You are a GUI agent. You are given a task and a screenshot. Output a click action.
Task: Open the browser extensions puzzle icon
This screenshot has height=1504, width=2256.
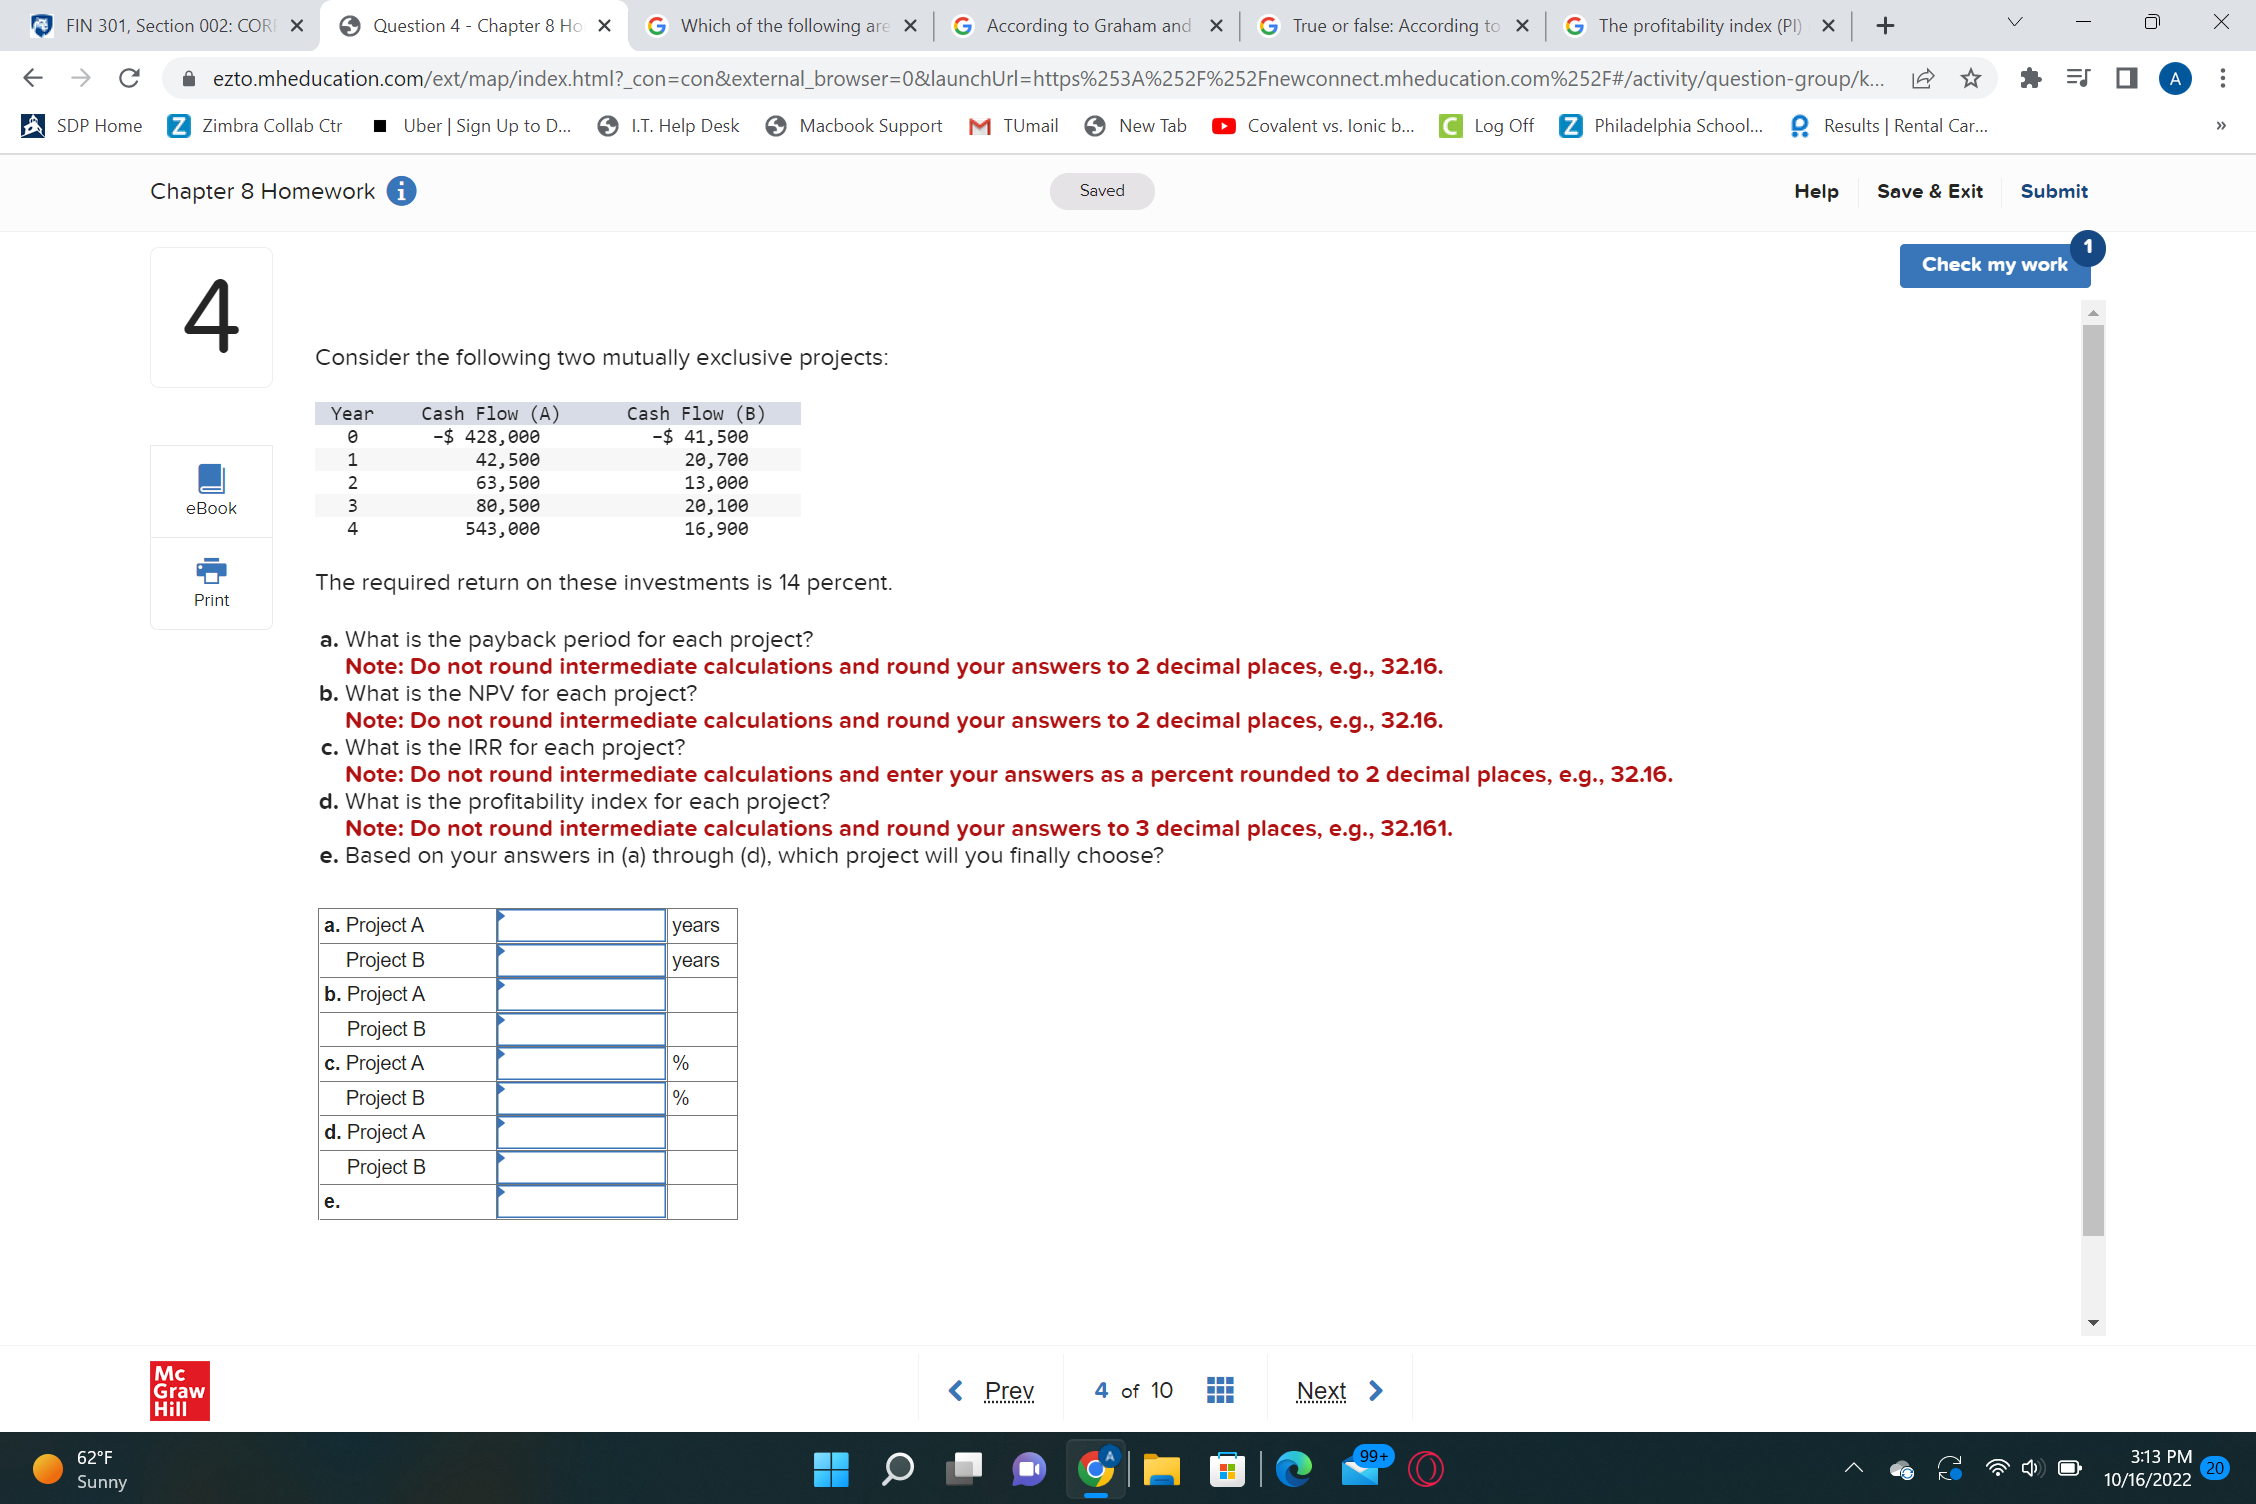[x=2030, y=78]
